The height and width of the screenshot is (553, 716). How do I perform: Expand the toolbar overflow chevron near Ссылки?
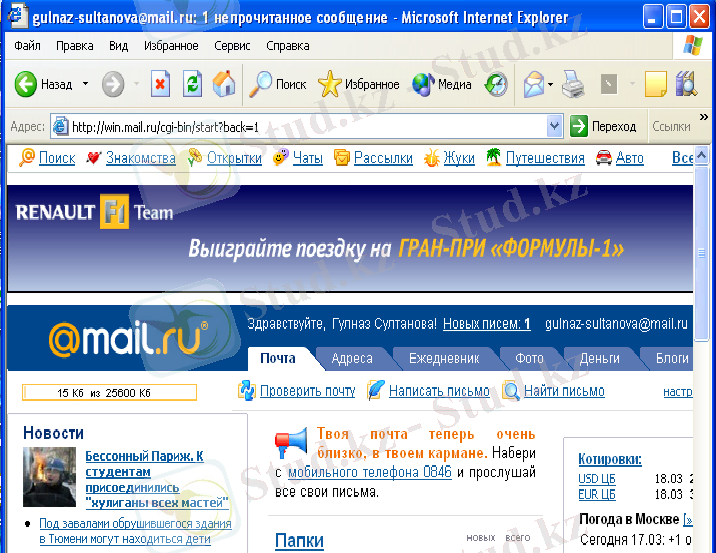[x=704, y=117]
